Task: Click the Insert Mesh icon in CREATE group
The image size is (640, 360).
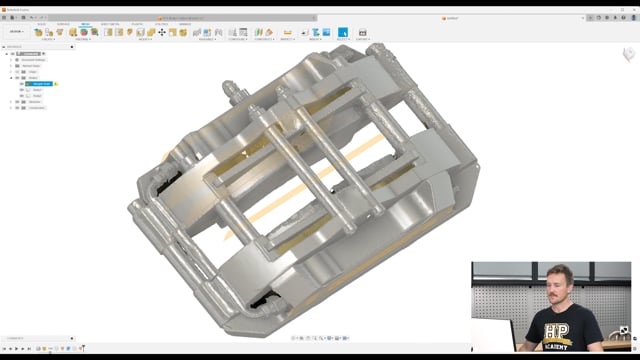Action: coord(38,32)
